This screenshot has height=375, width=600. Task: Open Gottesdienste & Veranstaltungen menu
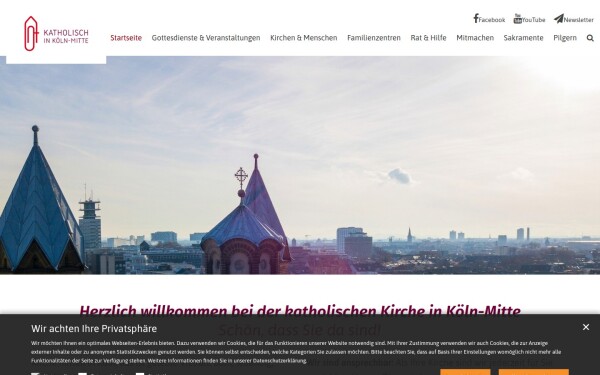pos(206,38)
